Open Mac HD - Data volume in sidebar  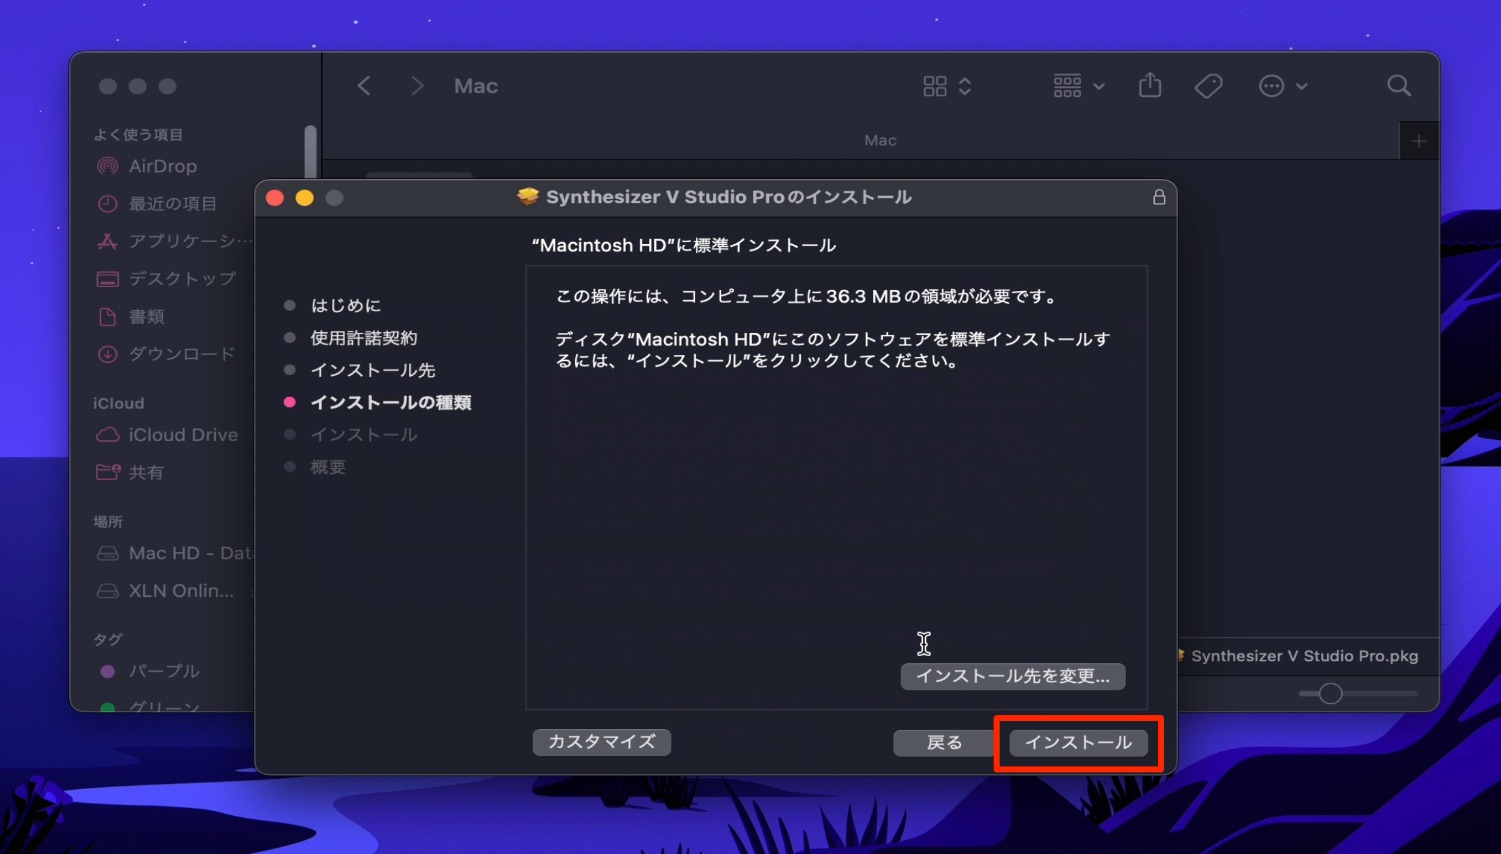pos(190,553)
